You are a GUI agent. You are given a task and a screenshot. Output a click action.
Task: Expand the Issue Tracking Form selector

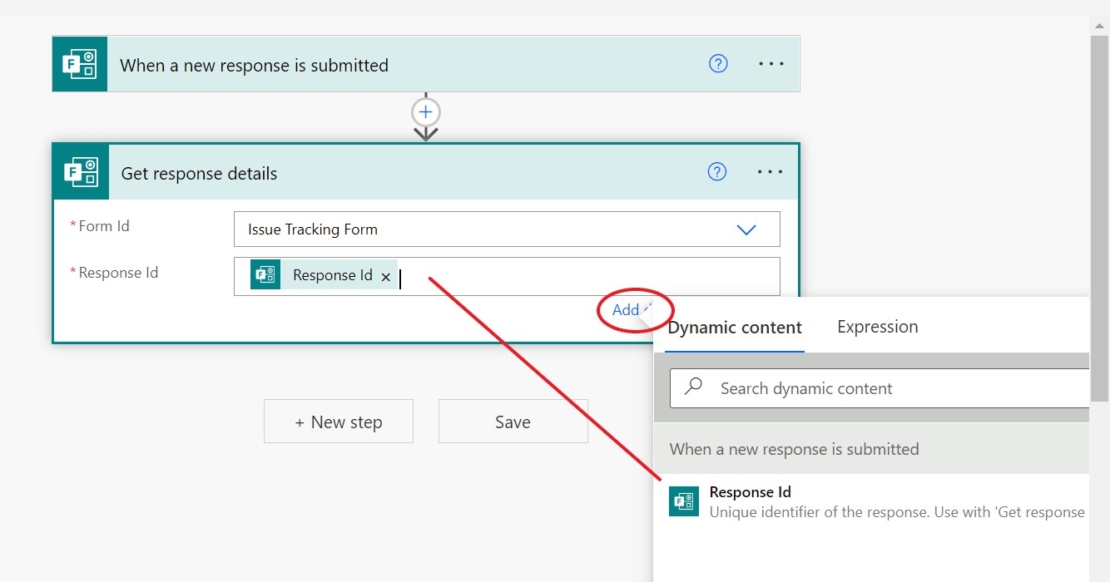[x=746, y=229]
